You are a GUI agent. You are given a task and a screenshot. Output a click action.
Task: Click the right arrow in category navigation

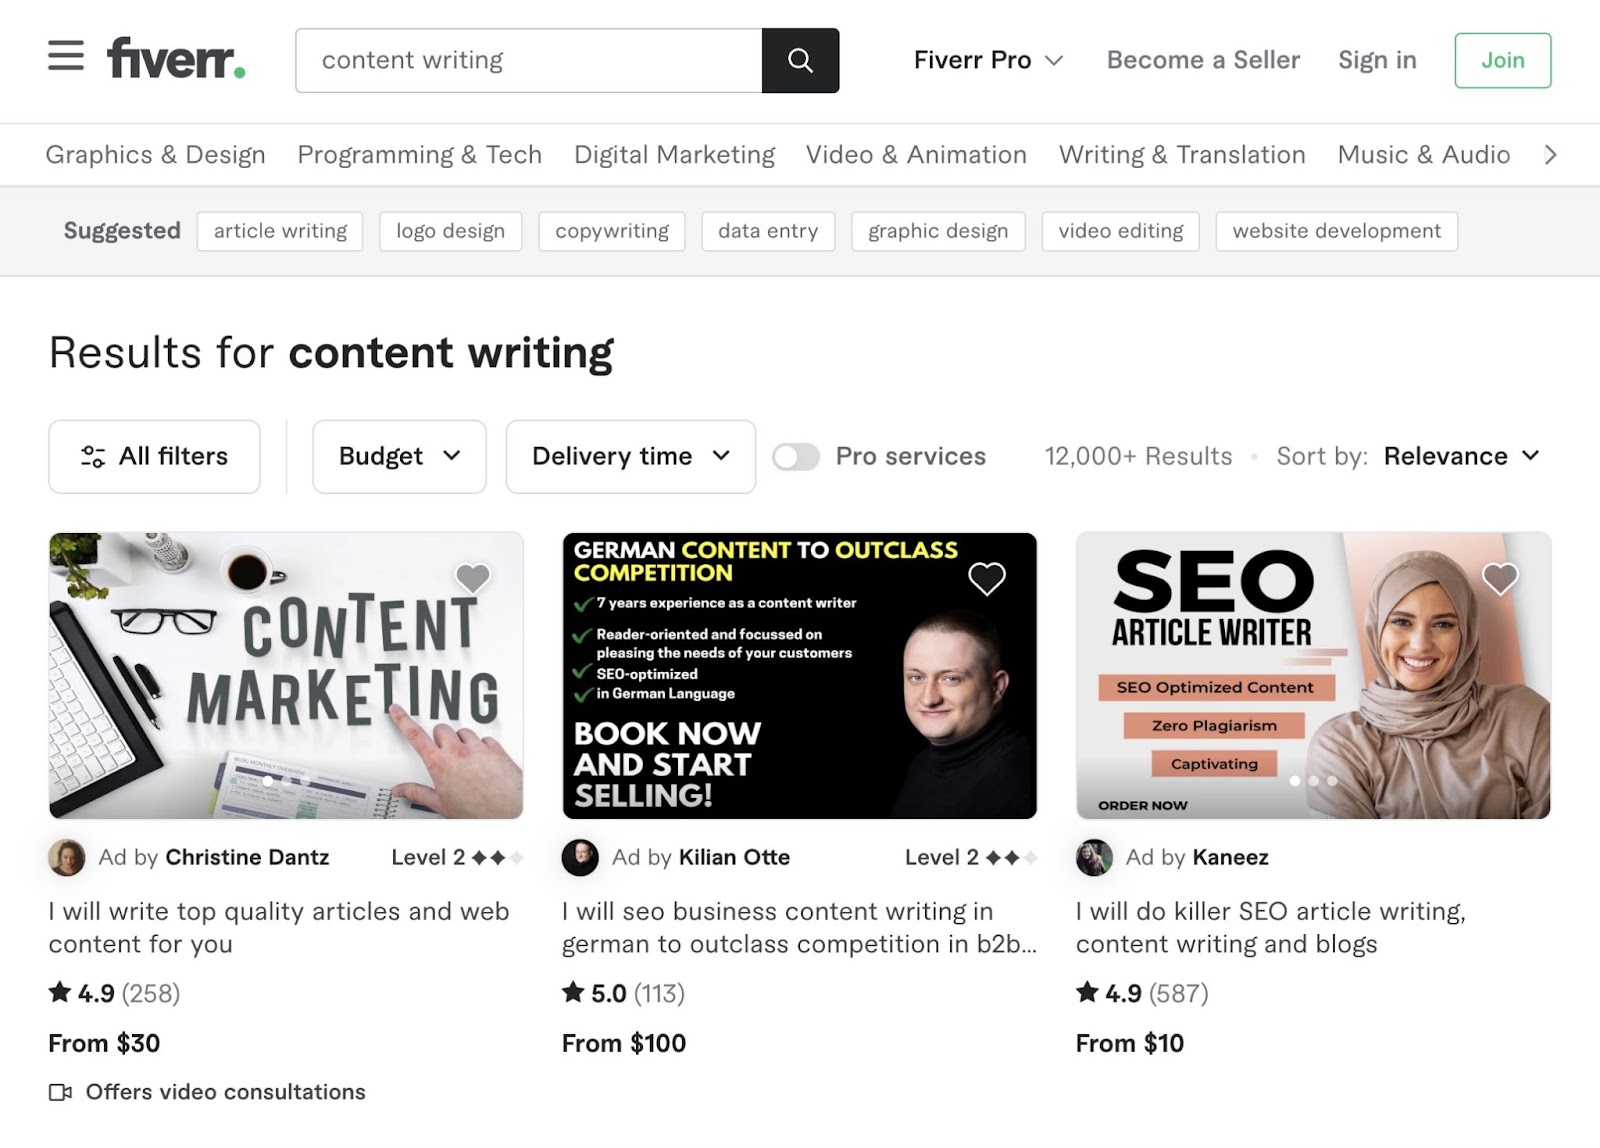coord(1549,155)
